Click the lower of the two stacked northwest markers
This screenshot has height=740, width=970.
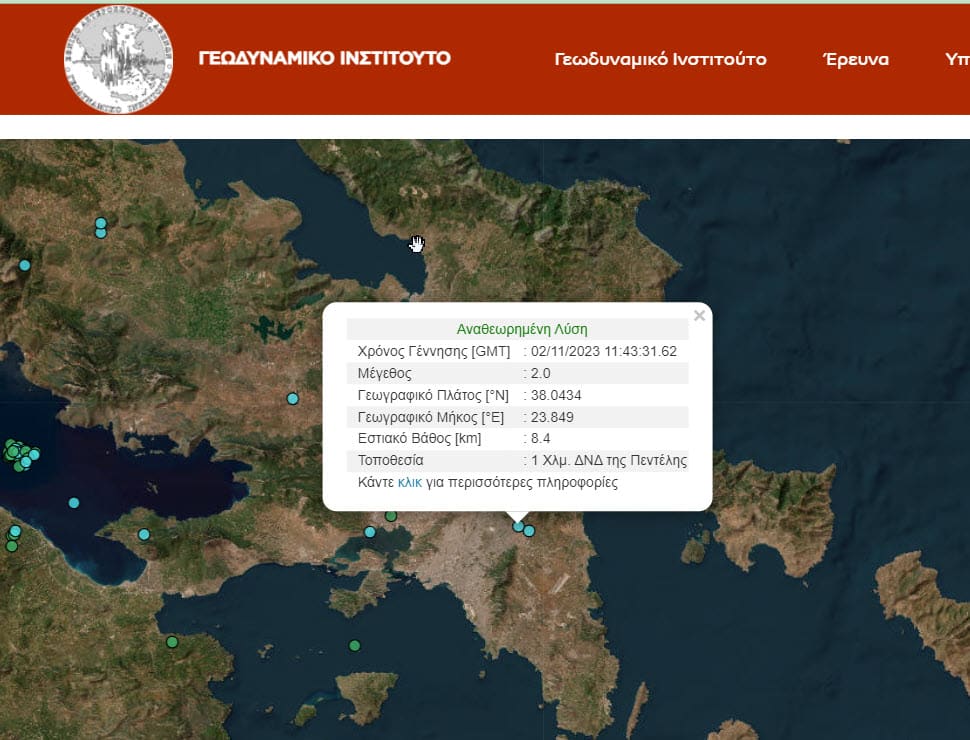(101, 233)
